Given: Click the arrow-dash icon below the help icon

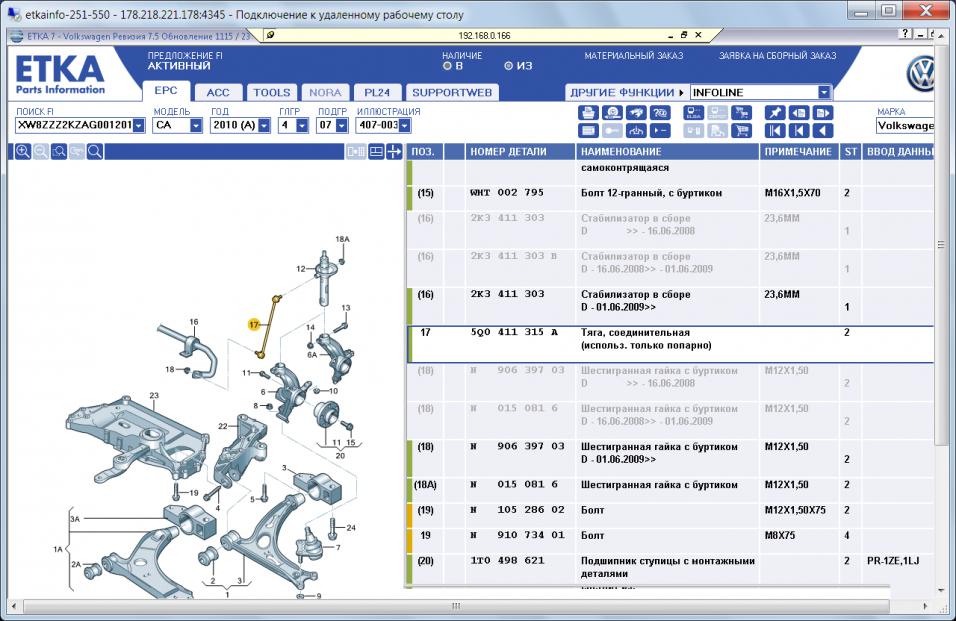Looking at the screenshot, I should (x=660, y=130).
